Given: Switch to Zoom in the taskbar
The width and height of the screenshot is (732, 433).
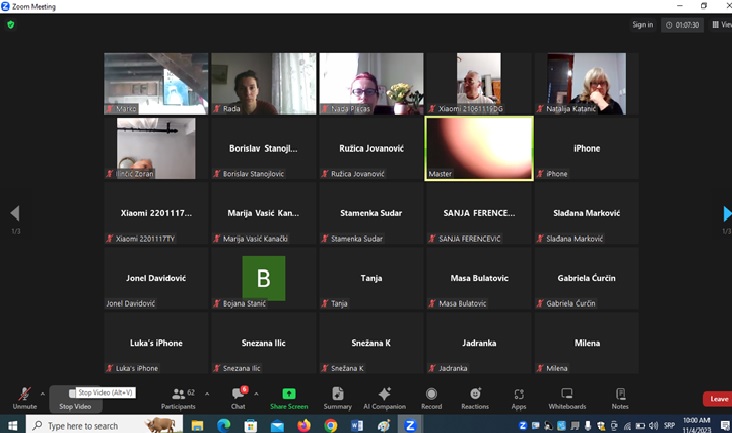Looking at the screenshot, I should [x=410, y=426].
